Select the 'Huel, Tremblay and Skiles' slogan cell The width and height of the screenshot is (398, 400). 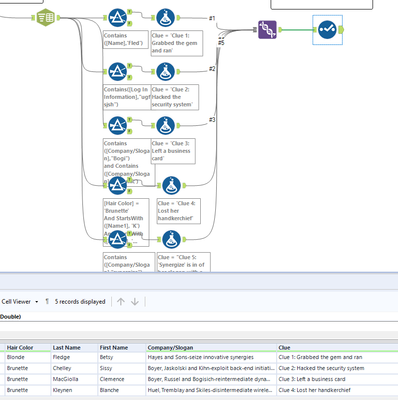click(211, 390)
